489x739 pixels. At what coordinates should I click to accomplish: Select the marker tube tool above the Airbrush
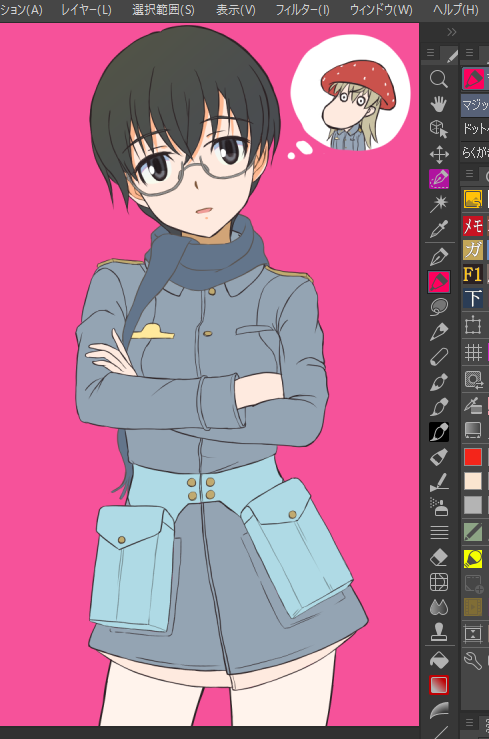[439, 457]
